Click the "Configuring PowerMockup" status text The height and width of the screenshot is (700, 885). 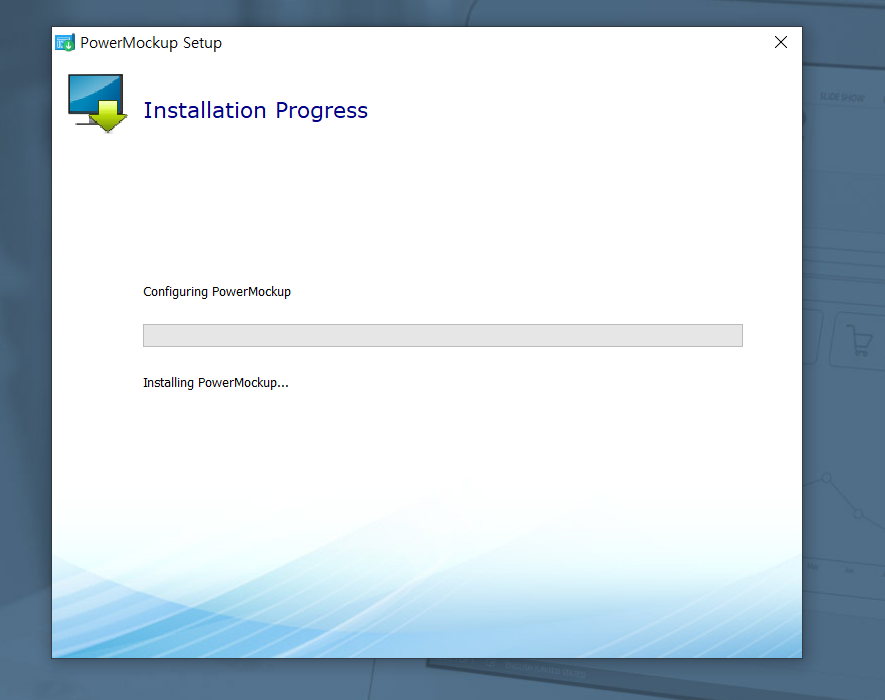(x=217, y=292)
